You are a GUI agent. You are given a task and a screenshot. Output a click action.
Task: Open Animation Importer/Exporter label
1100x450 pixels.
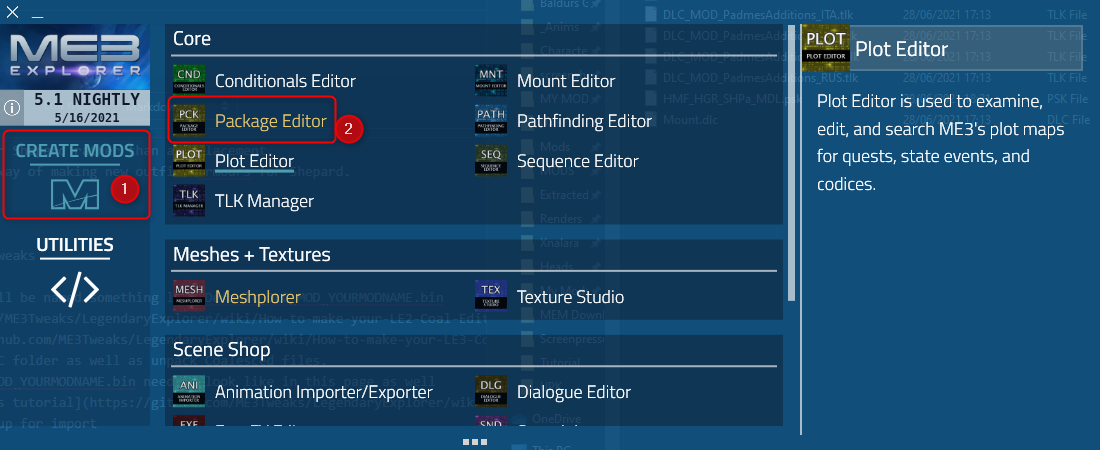323,392
